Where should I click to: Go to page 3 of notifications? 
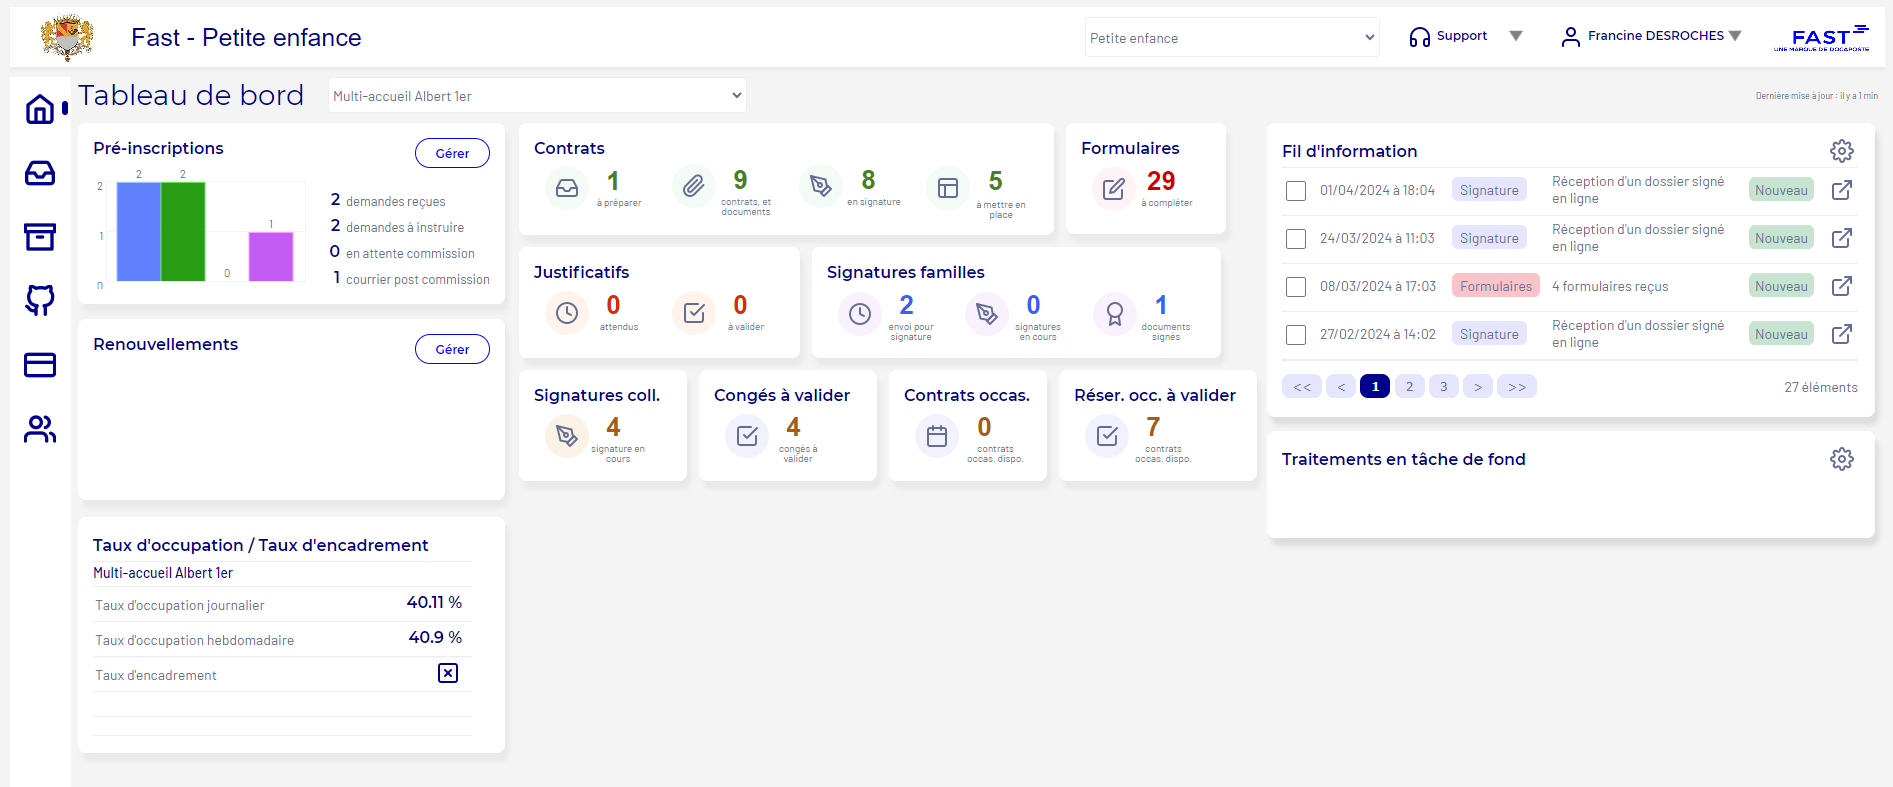(x=1443, y=387)
